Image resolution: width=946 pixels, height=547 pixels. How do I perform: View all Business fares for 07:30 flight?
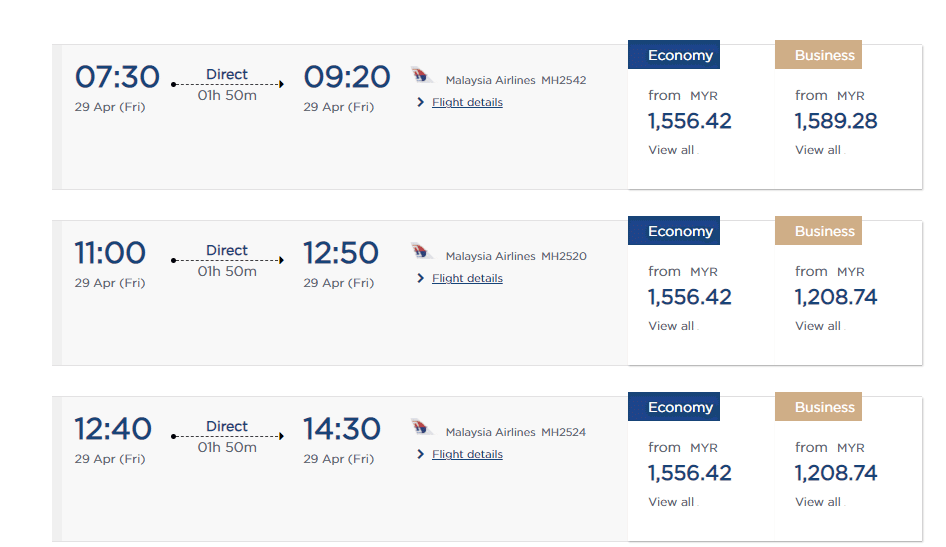tap(818, 150)
